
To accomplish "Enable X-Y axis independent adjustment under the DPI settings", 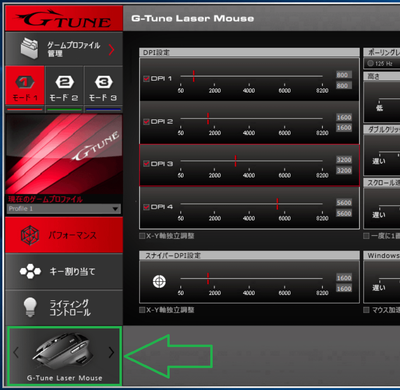I will tap(142, 236).
